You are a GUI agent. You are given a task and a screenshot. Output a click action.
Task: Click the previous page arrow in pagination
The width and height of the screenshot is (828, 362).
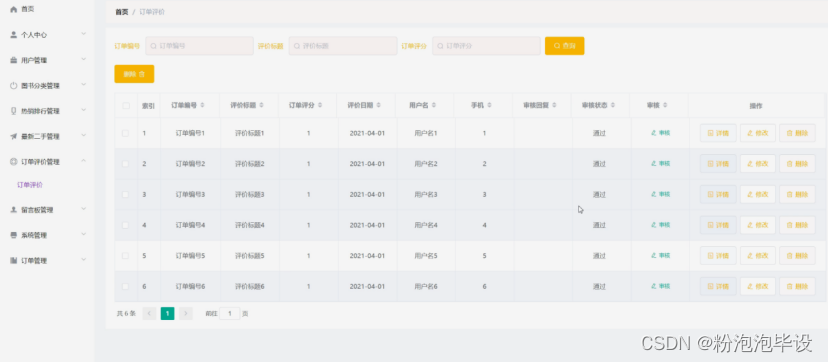coord(149,313)
